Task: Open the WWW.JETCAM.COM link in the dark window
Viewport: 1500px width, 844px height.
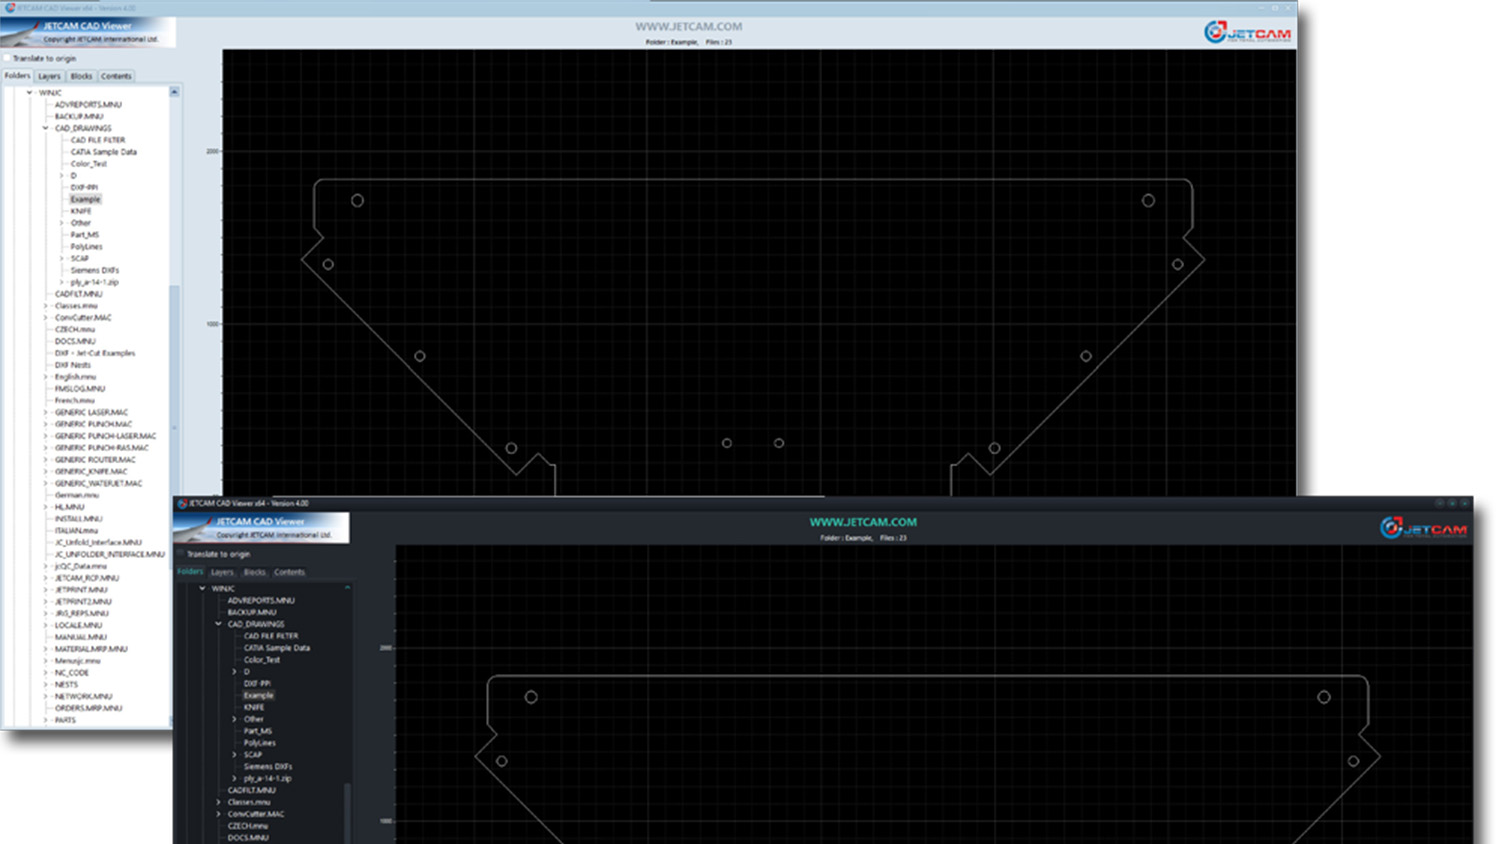Action: coord(862,522)
